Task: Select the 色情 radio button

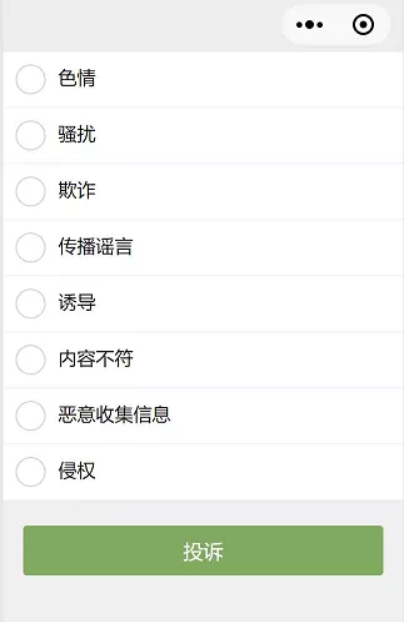Action: pos(31,79)
